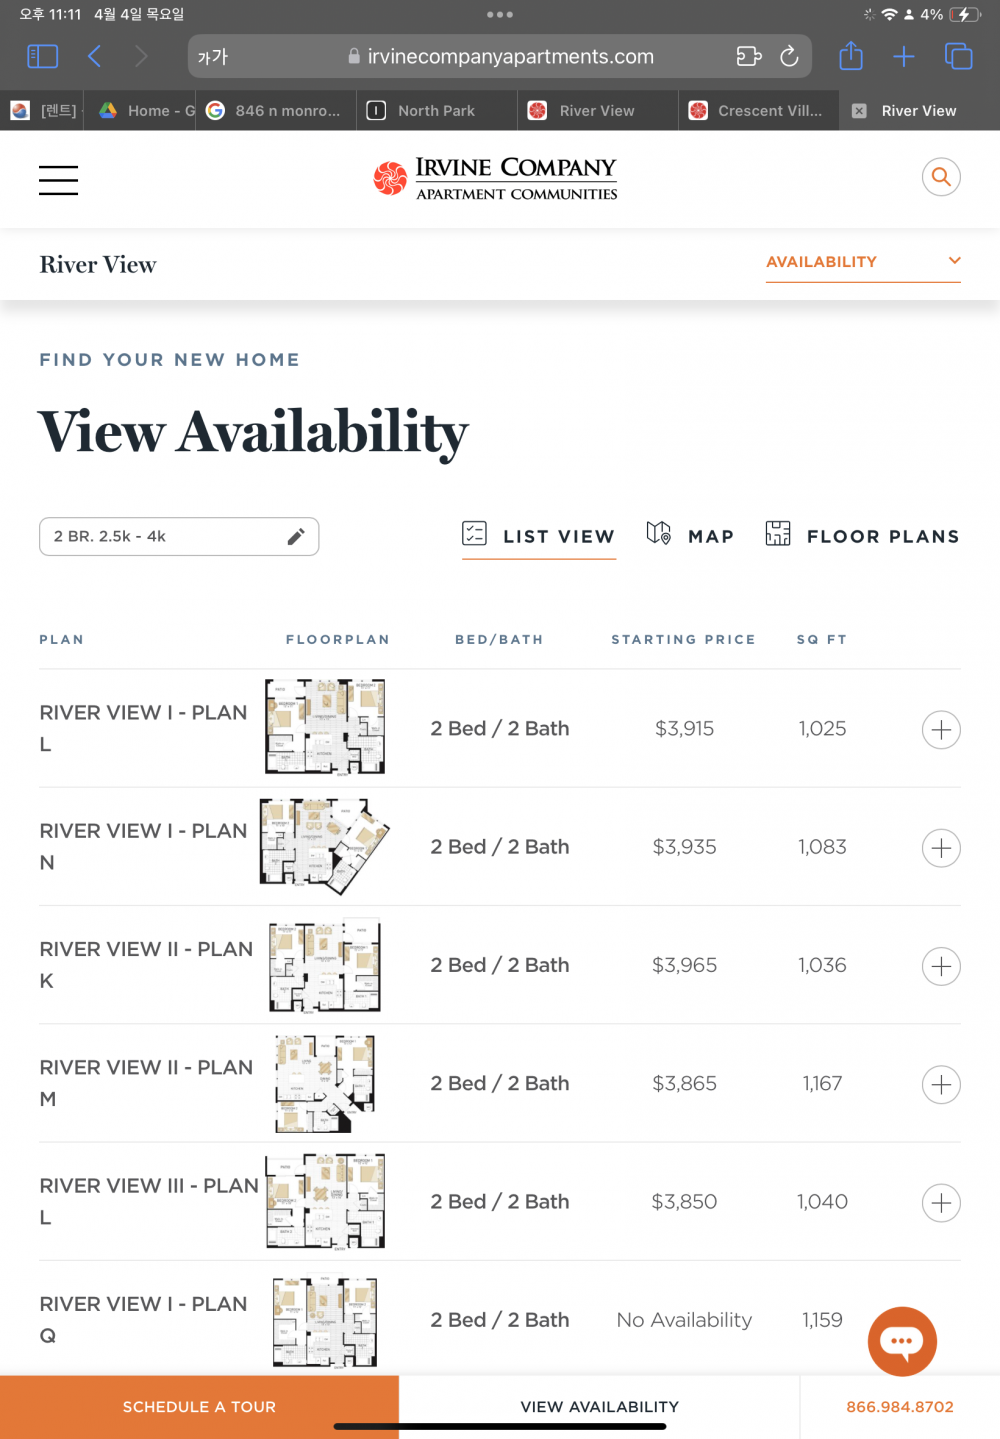Click Schedule a Tour button
The height and width of the screenshot is (1439, 1000).
click(x=199, y=1407)
